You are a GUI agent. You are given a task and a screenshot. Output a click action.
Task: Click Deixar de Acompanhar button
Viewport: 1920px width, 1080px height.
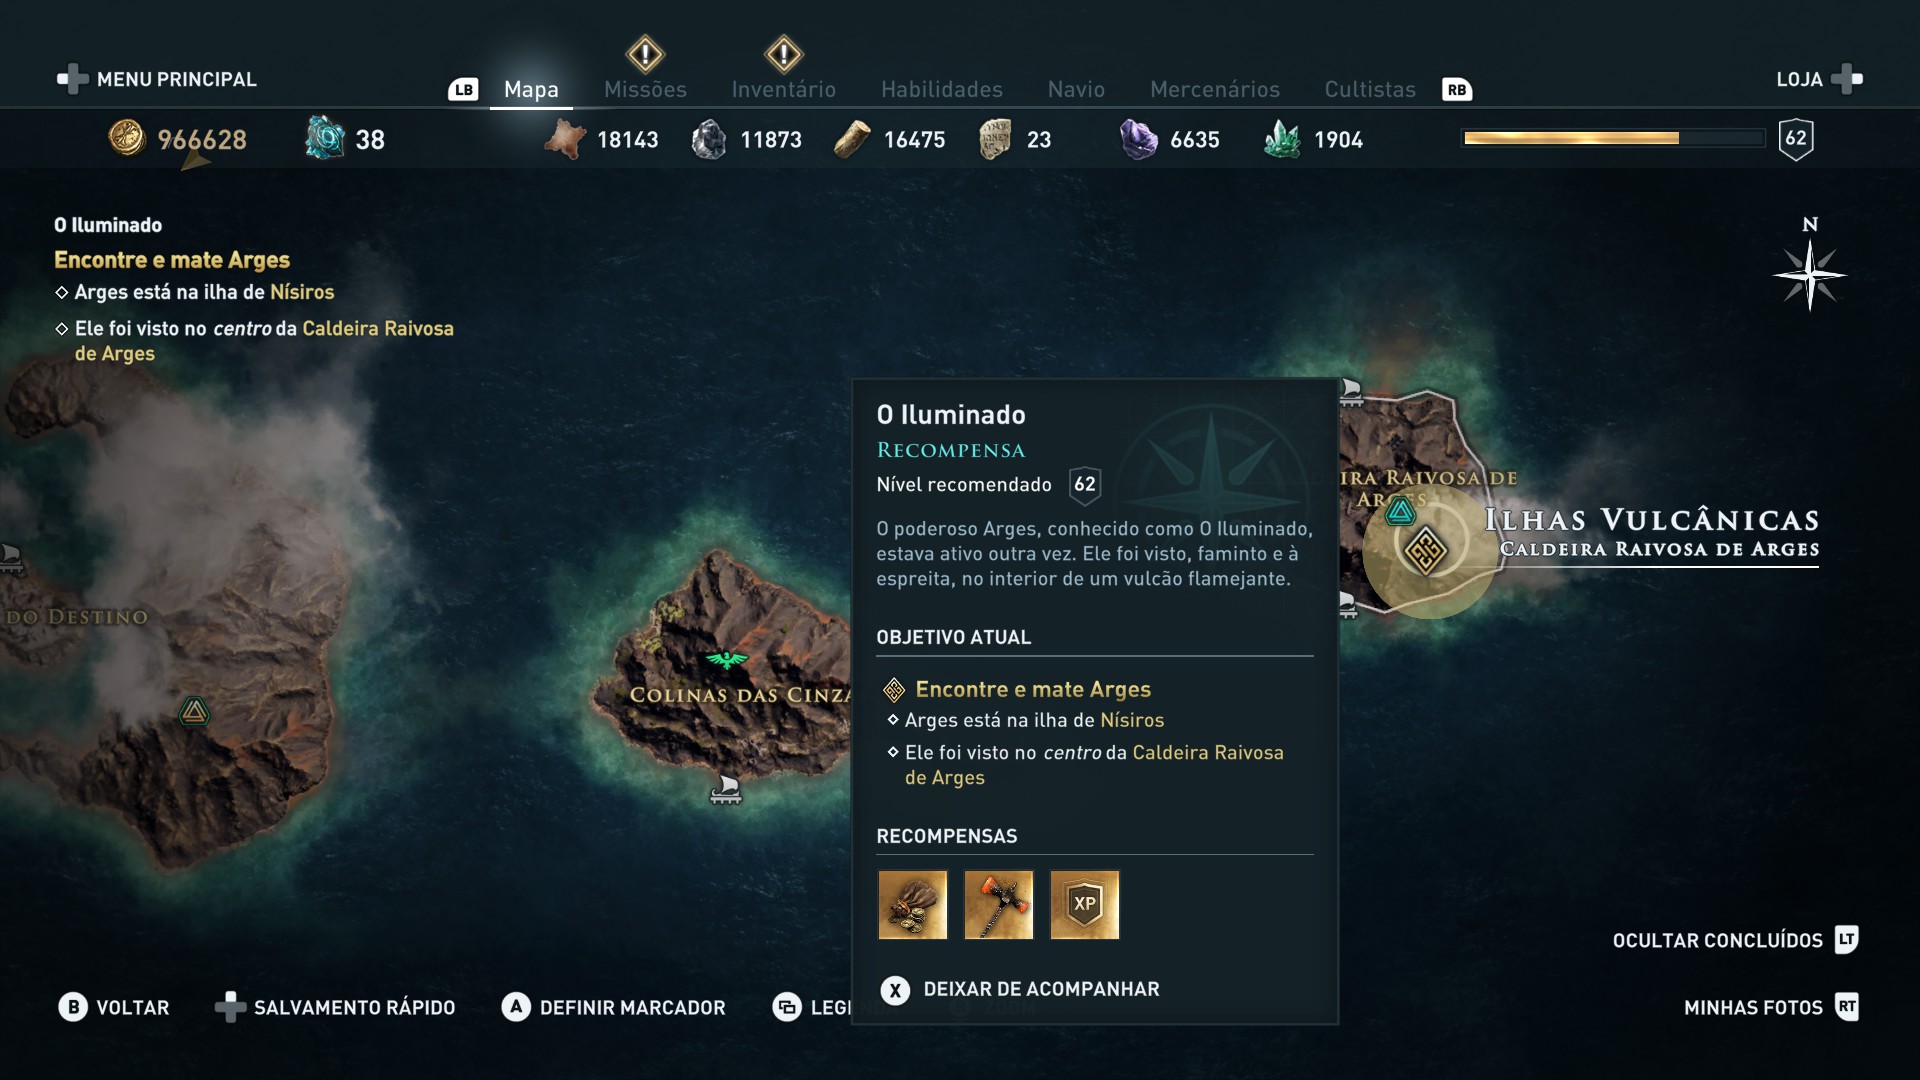[x=1020, y=990]
